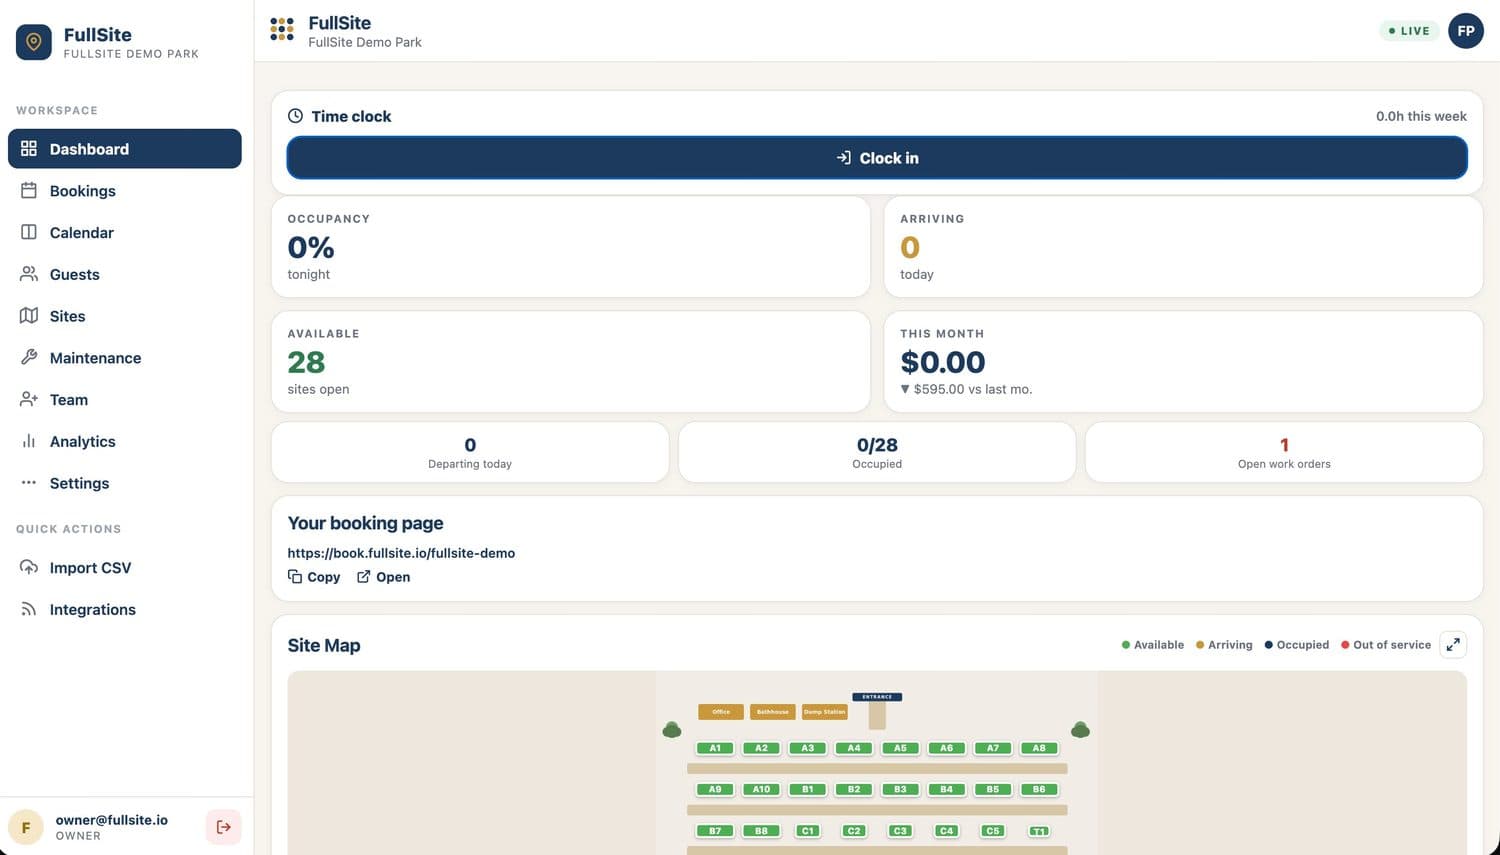Click the Bathhouse building on the map
1500x855 pixels.
coord(773,712)
